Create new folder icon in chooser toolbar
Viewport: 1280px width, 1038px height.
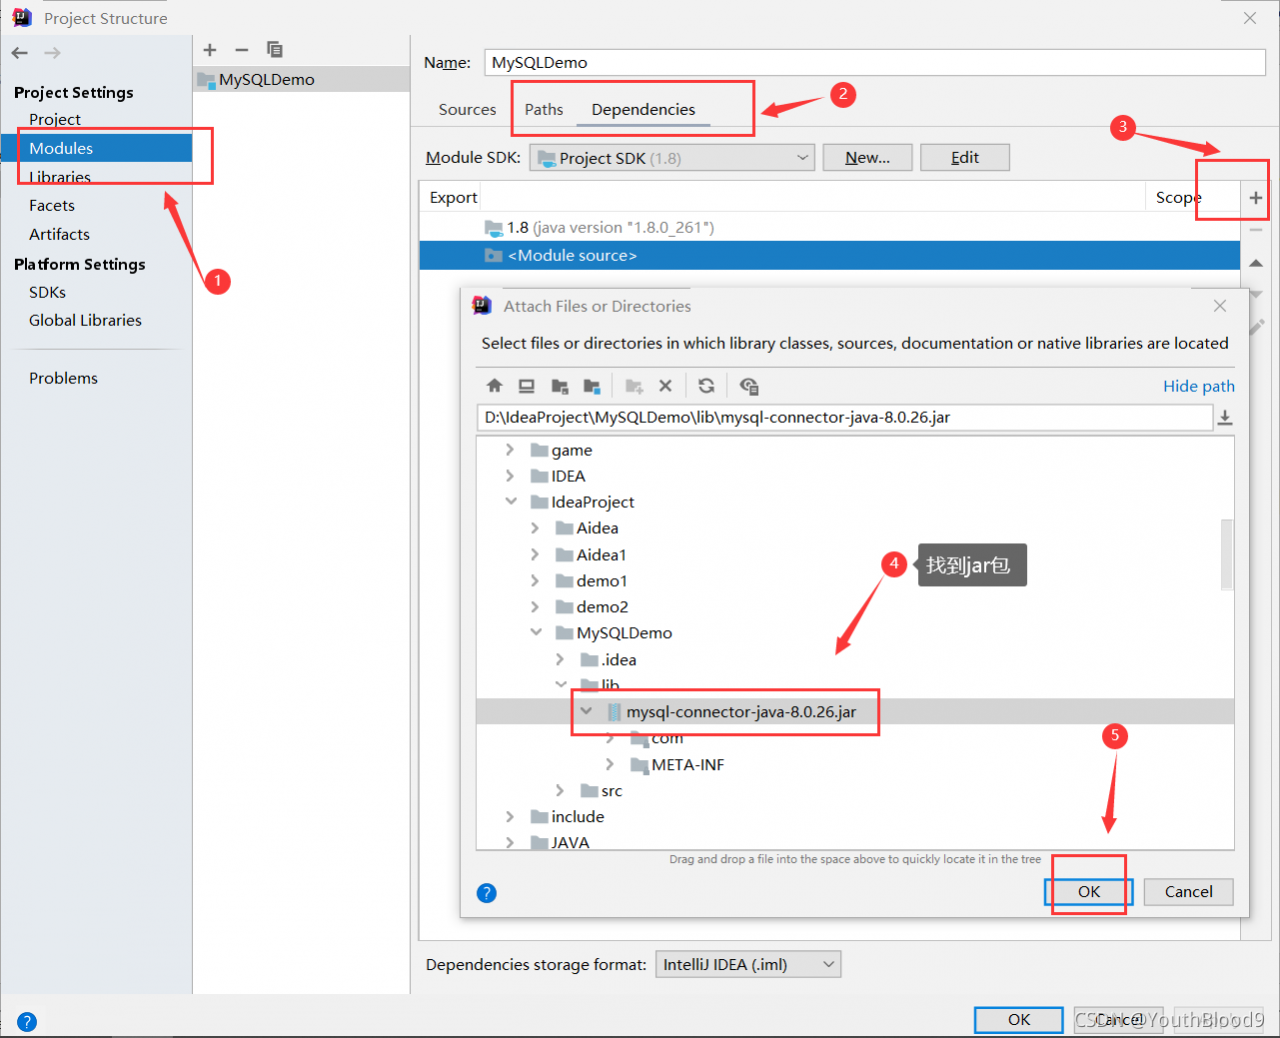[x=634, y=386]
